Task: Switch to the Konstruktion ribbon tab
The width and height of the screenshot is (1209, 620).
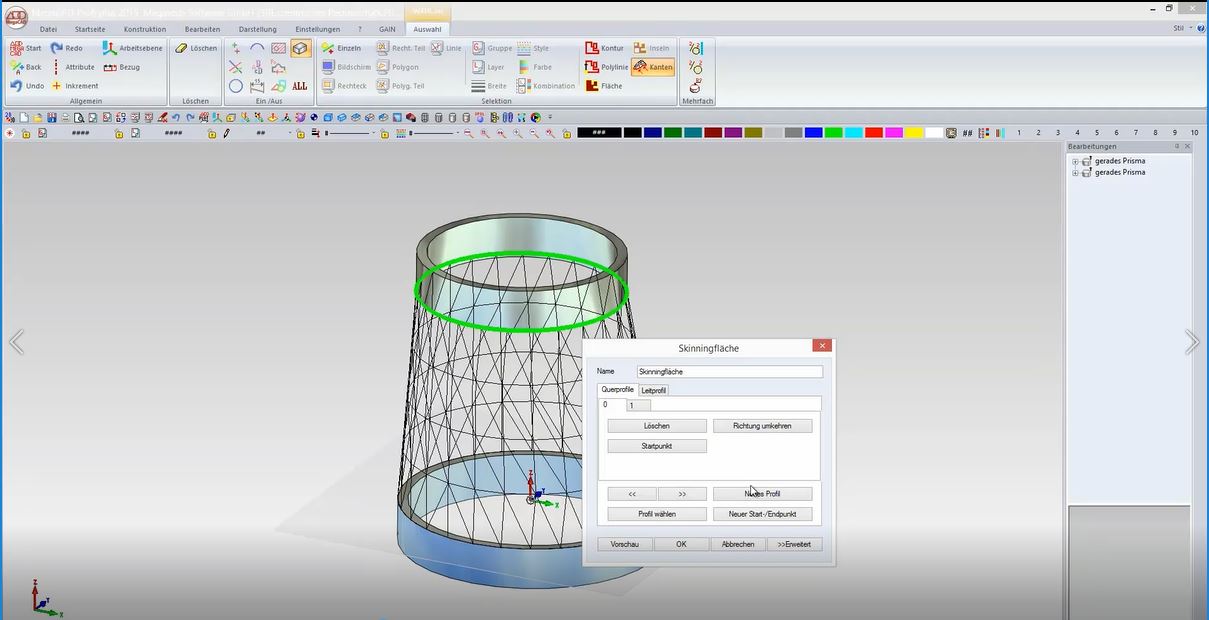Action: (145, 29)
